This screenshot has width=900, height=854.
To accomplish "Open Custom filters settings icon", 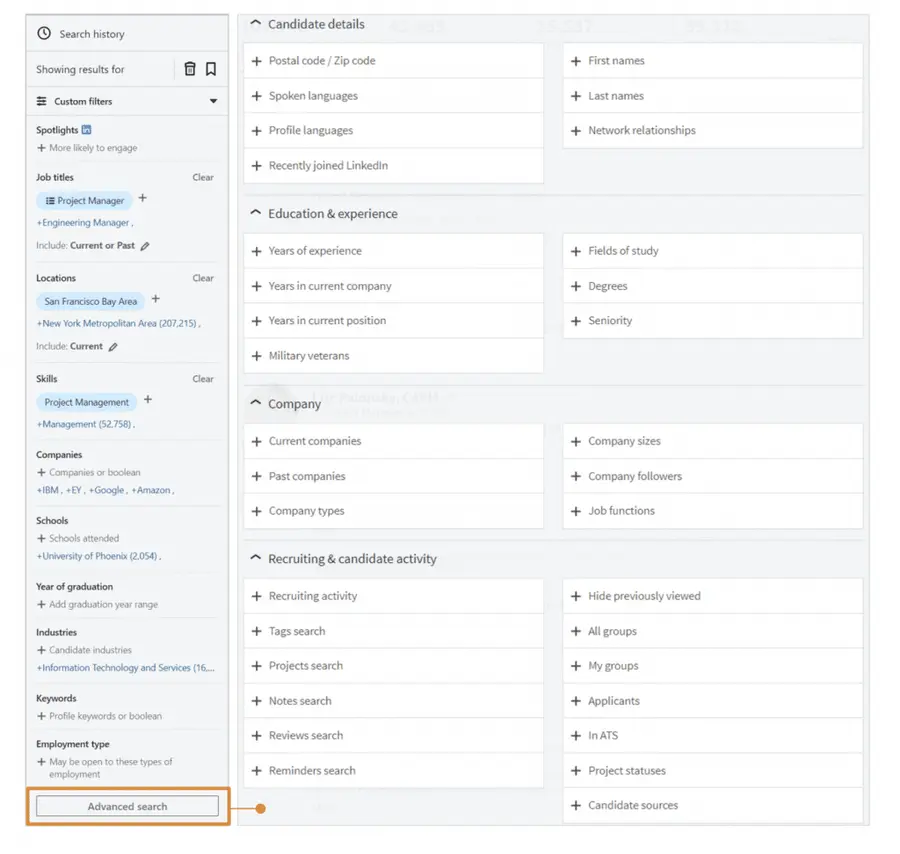I will tap(41, 101).
